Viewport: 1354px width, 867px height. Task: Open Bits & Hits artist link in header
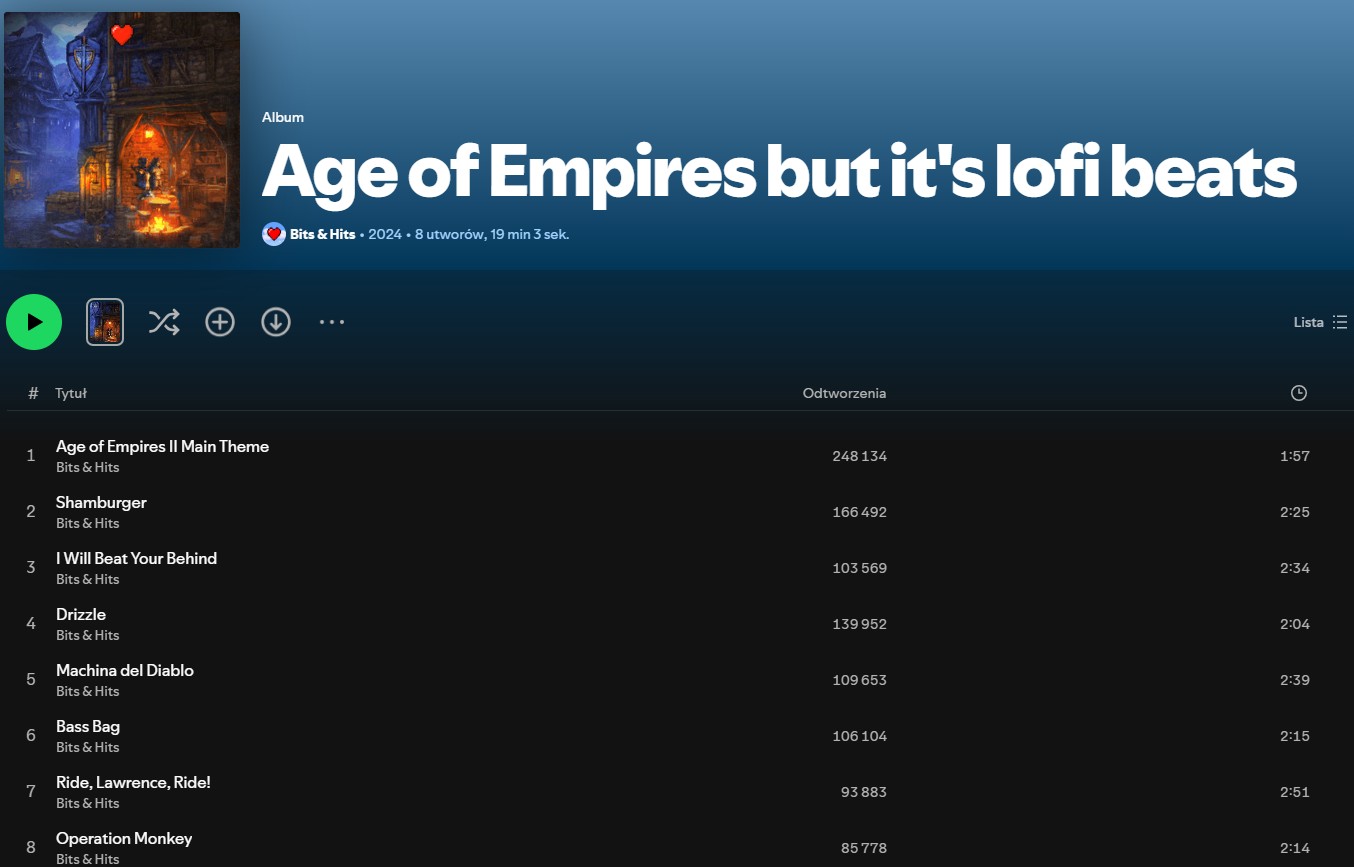pos(322,234)
